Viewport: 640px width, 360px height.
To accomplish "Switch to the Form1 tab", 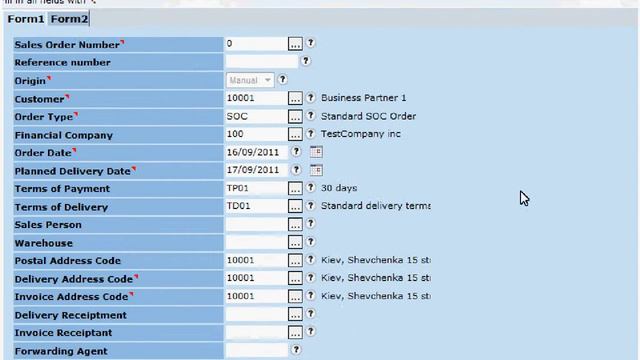I will (x=25, y=19).
